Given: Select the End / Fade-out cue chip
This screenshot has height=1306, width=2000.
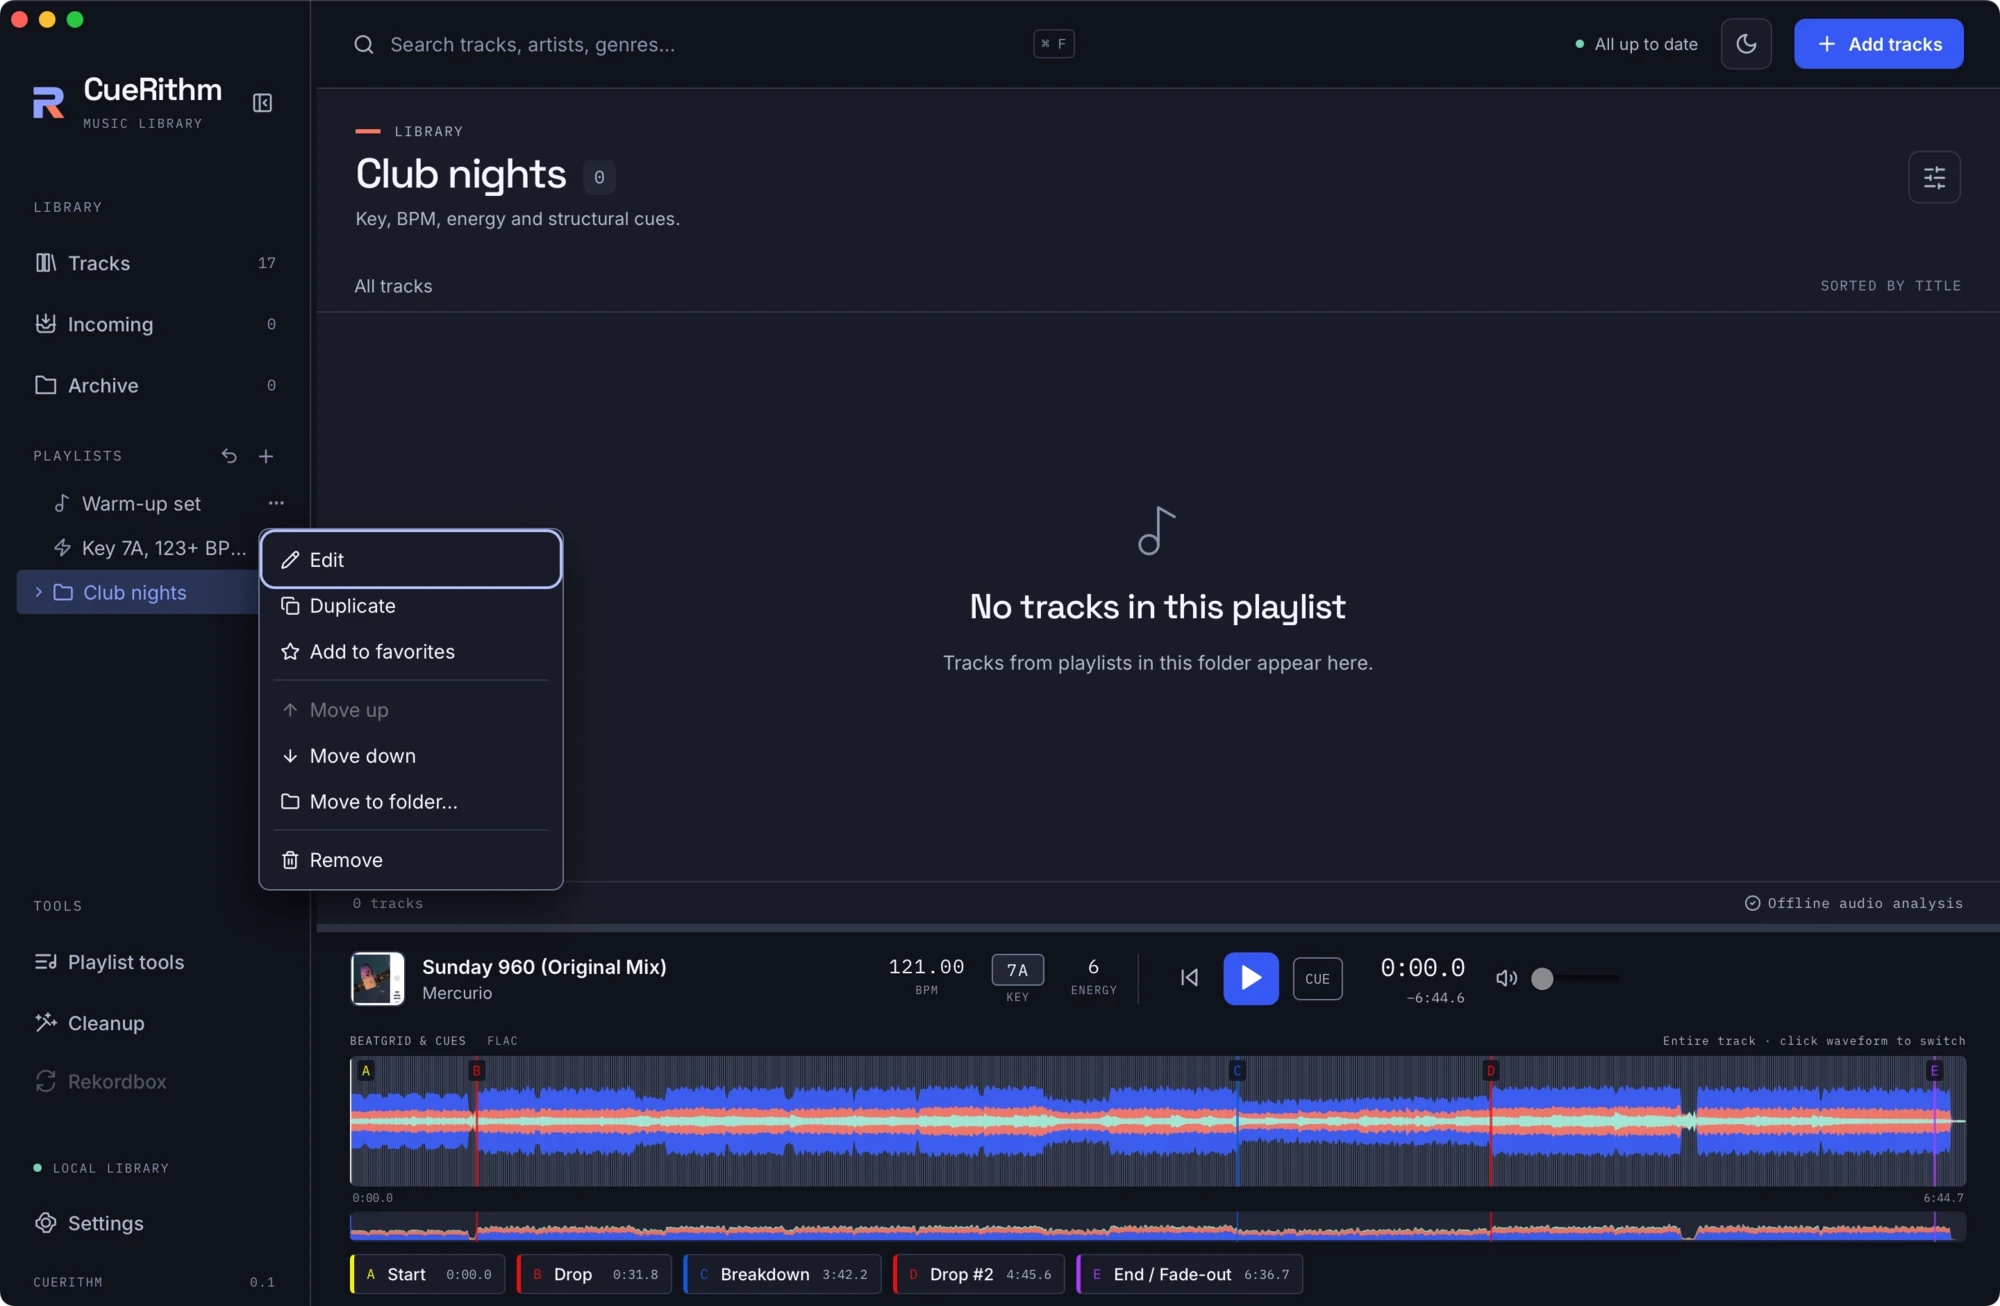Looking at the screenshot, I should click(1190, 1274).
